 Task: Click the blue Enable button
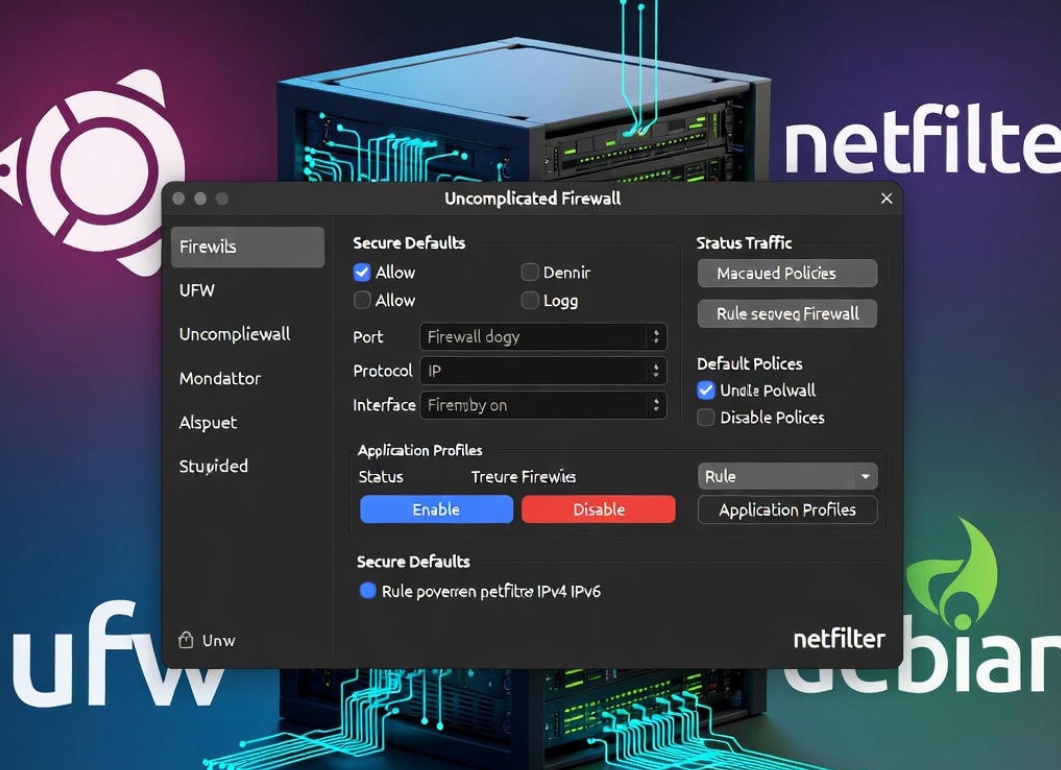(x=436, y=509)
